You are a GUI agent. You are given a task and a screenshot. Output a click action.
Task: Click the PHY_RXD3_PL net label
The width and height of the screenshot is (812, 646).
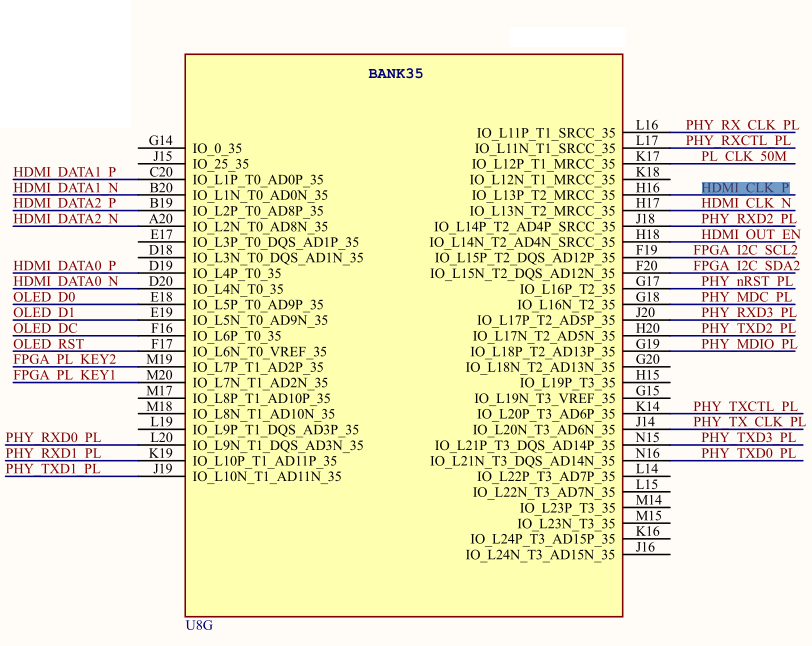click(749, 312)
